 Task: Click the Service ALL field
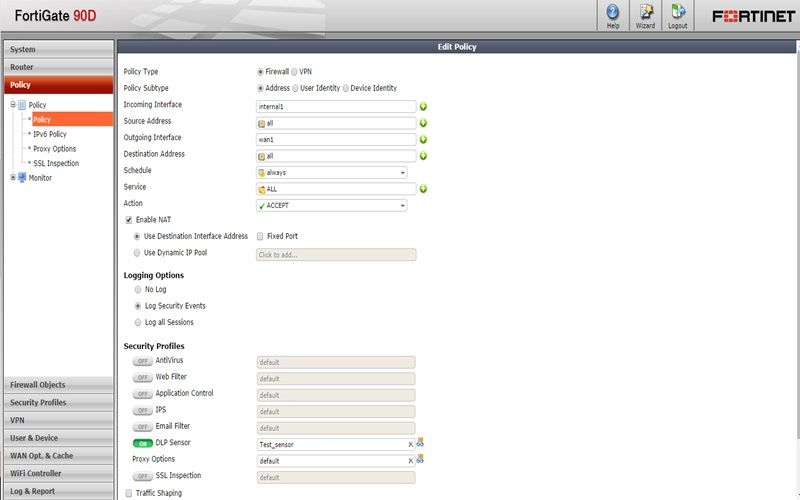pyautogui.click(x=336, y=189)
